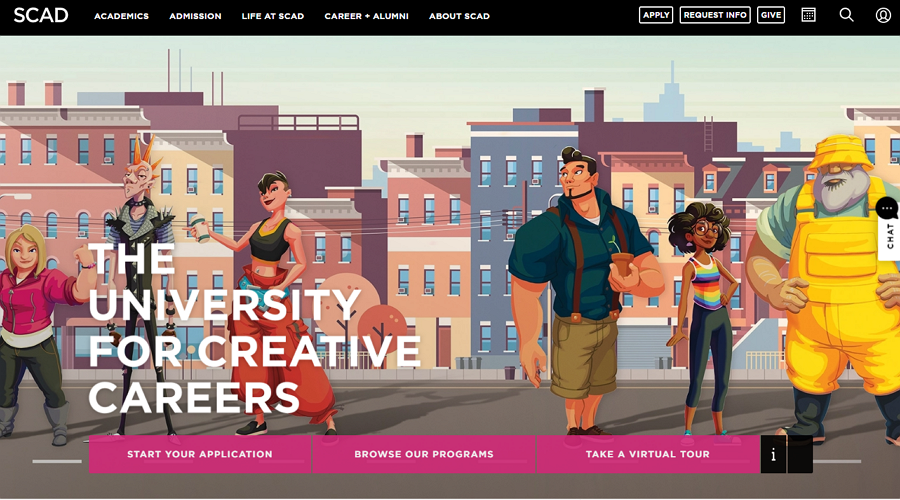Open the Admission menu
Viewport: 900px width, 500px height.
click(195, 16)
